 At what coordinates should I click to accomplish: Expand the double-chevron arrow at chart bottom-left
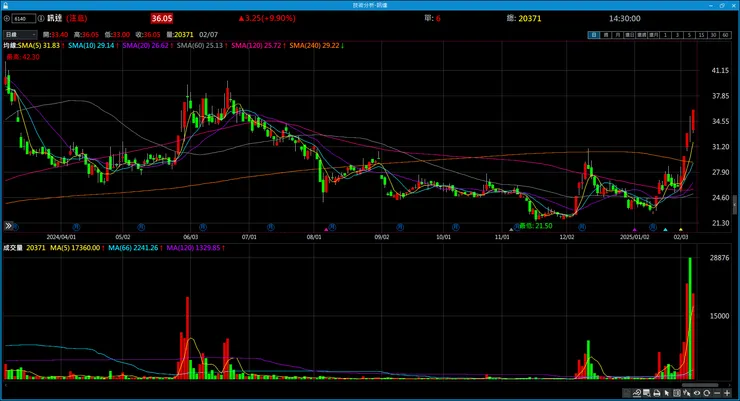click(x=8, y=226)
